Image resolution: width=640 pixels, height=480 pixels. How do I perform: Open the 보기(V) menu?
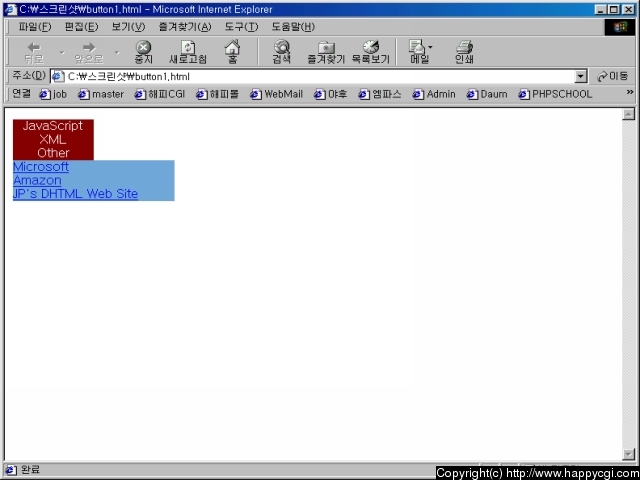(128, 27)
